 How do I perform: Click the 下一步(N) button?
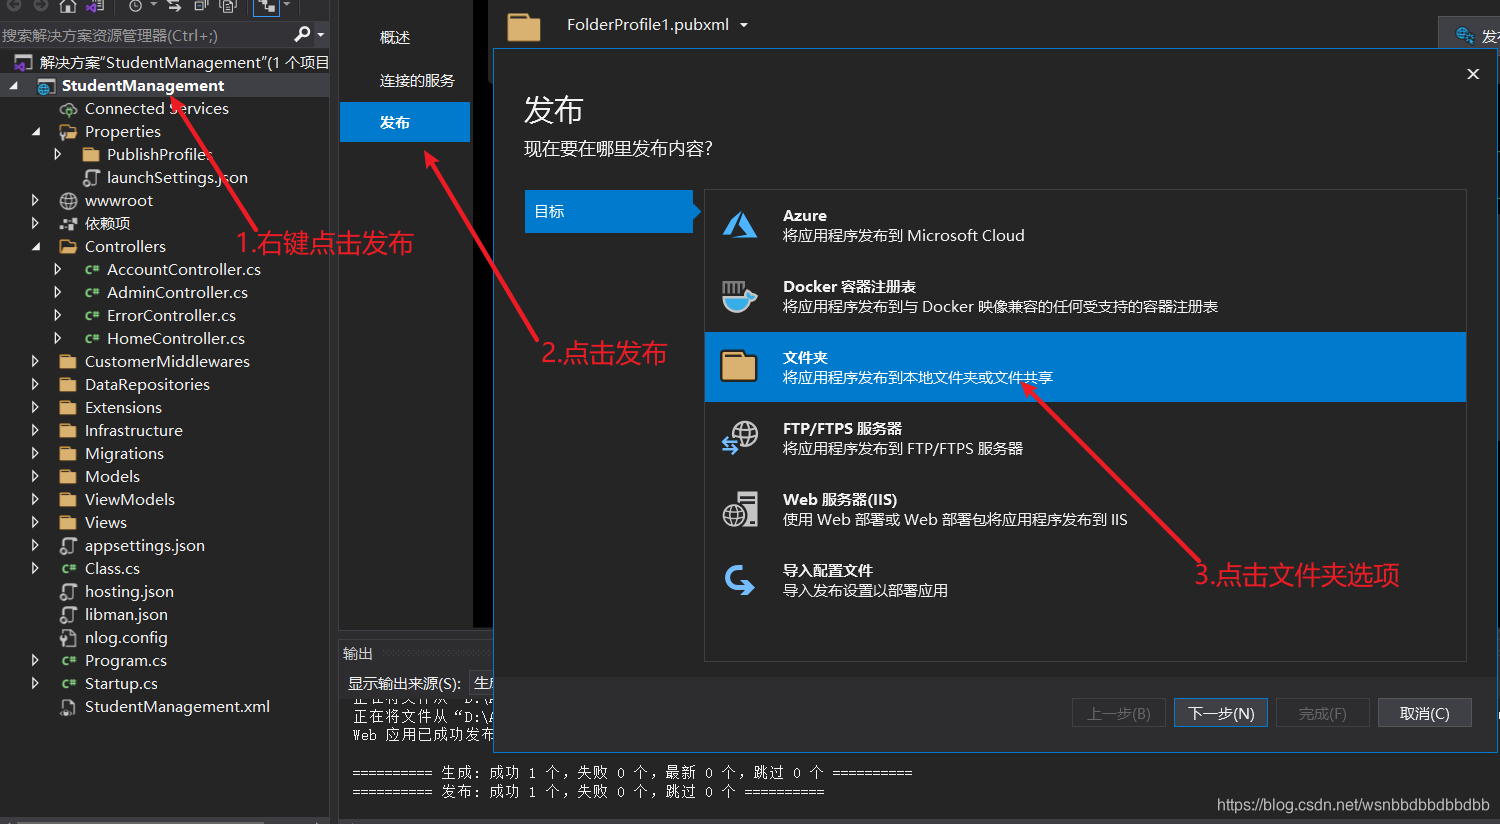[x=1220, y=712]
